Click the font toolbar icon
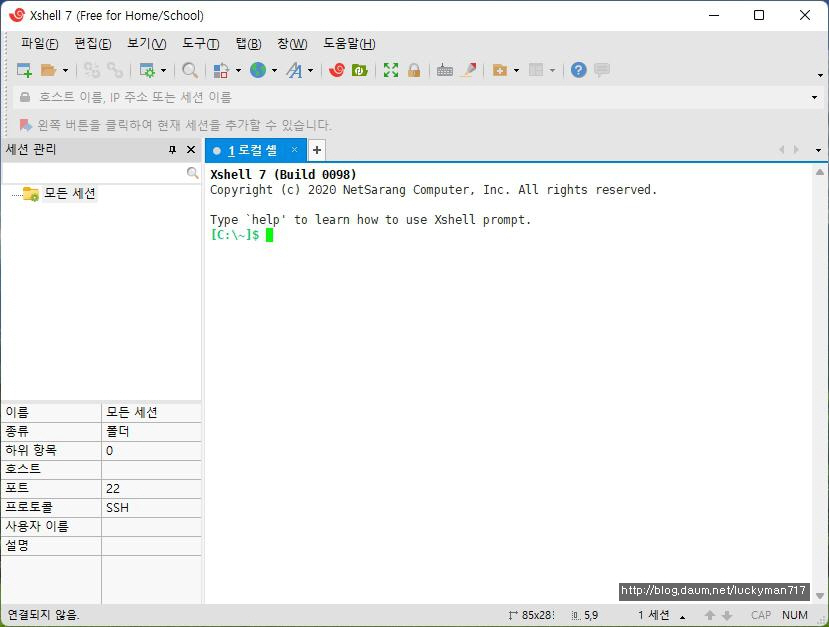This screenshot has height=627, width=829. (294, 70)
